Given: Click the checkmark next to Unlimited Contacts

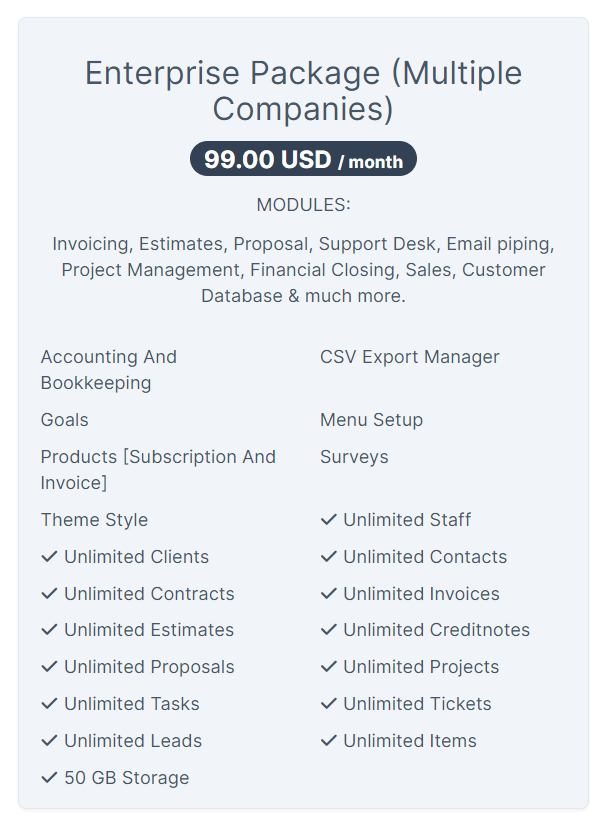Looking at the screenshot, I should coord(328,557).
